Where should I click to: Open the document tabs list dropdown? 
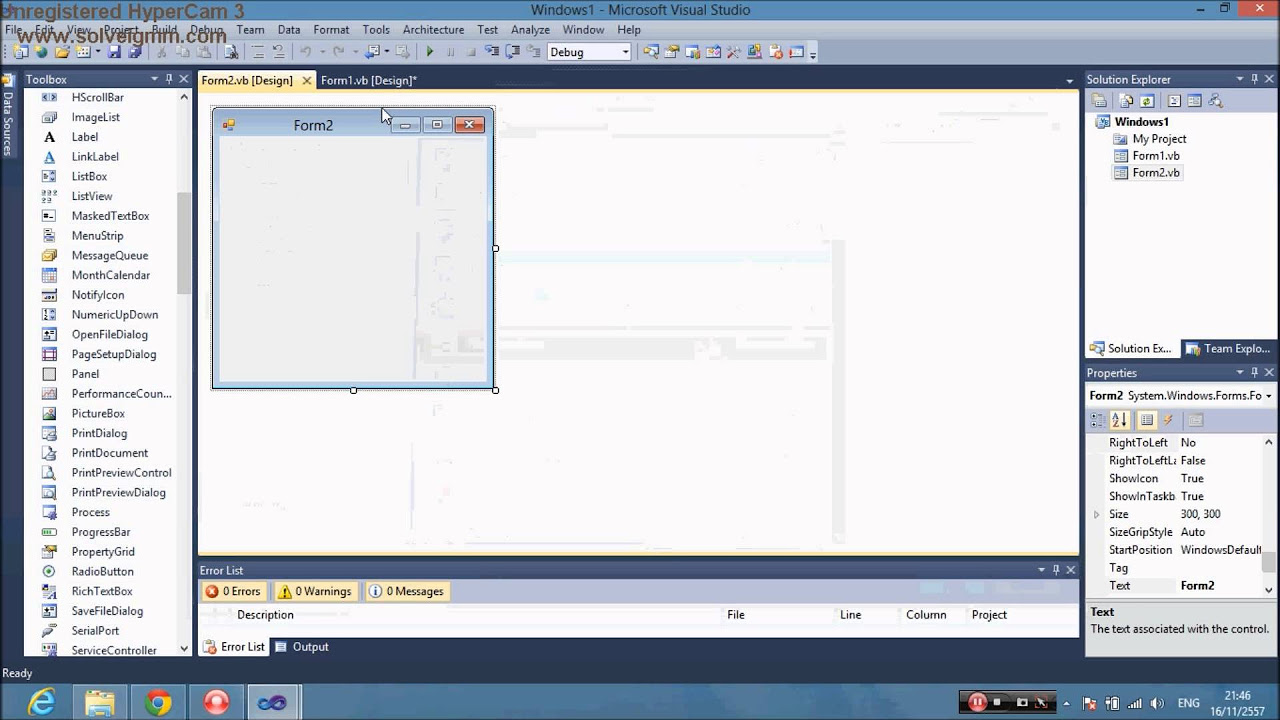click(x=1069, y=80)
